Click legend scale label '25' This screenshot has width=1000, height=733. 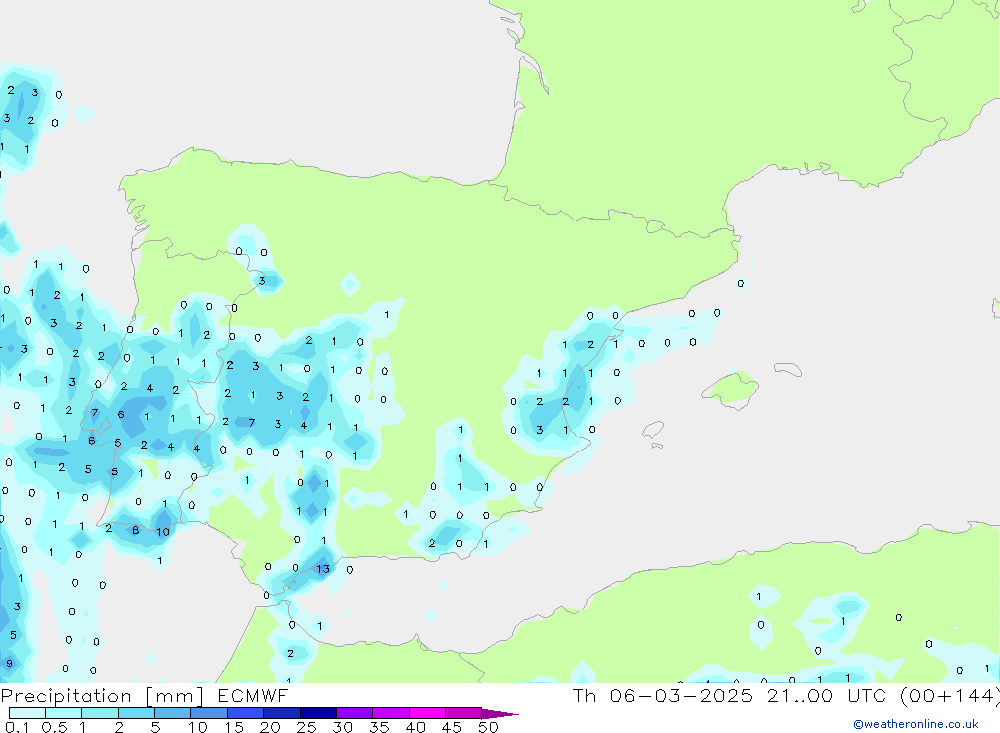pyautogui.click(x=307, y=727)
